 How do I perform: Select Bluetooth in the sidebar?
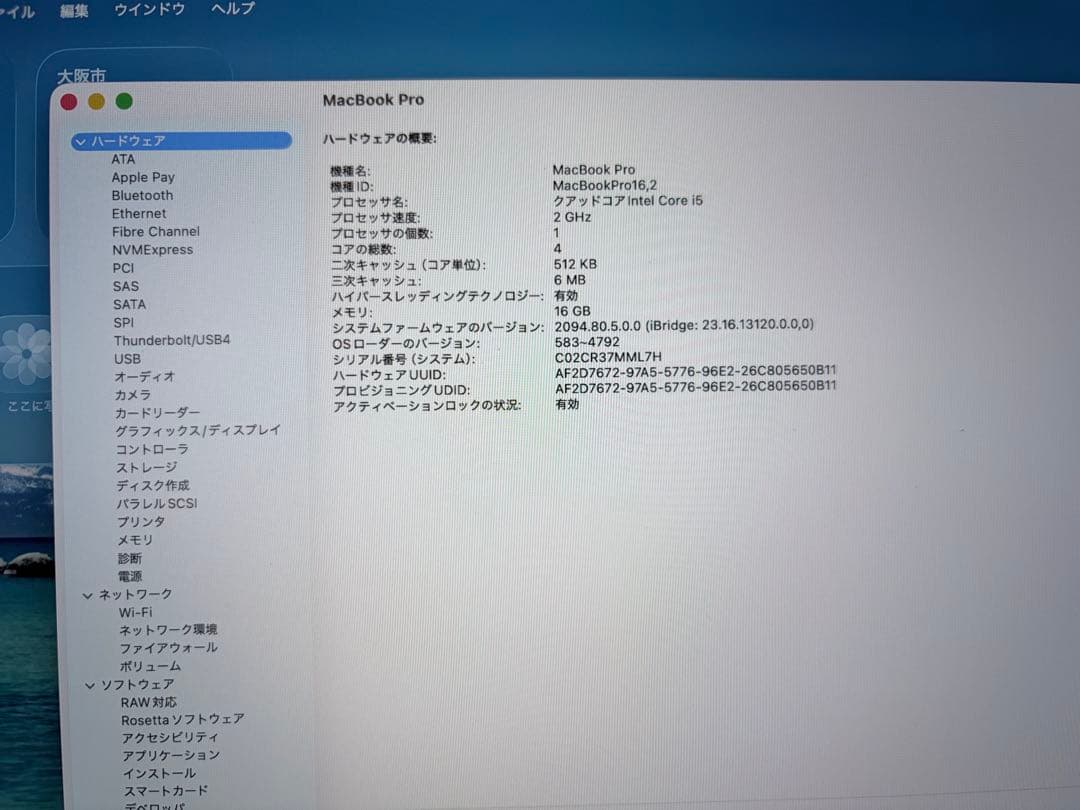[143, 196]
